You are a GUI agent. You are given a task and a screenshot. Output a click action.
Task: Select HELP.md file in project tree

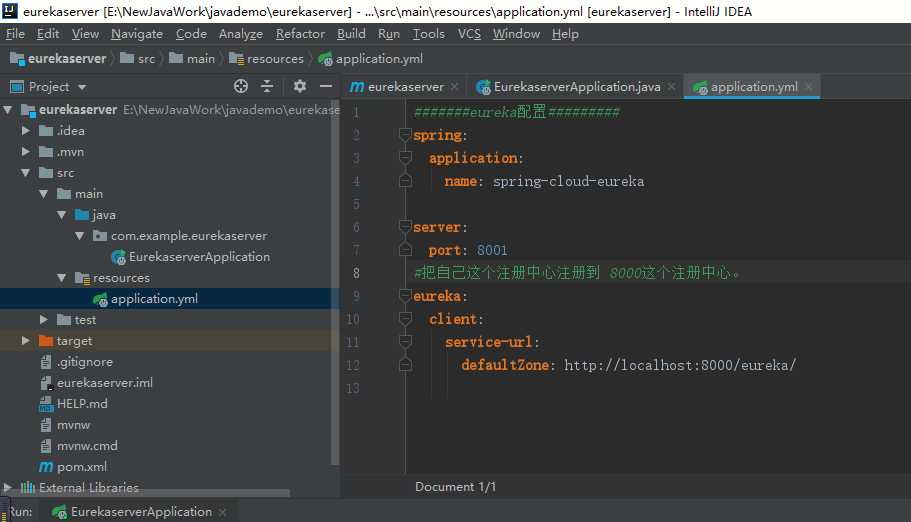click(x=81, y=404)
